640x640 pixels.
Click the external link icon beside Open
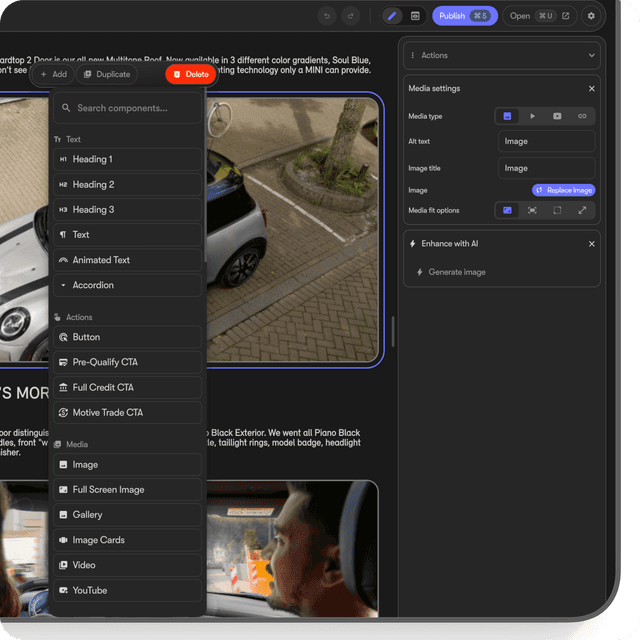566,16
